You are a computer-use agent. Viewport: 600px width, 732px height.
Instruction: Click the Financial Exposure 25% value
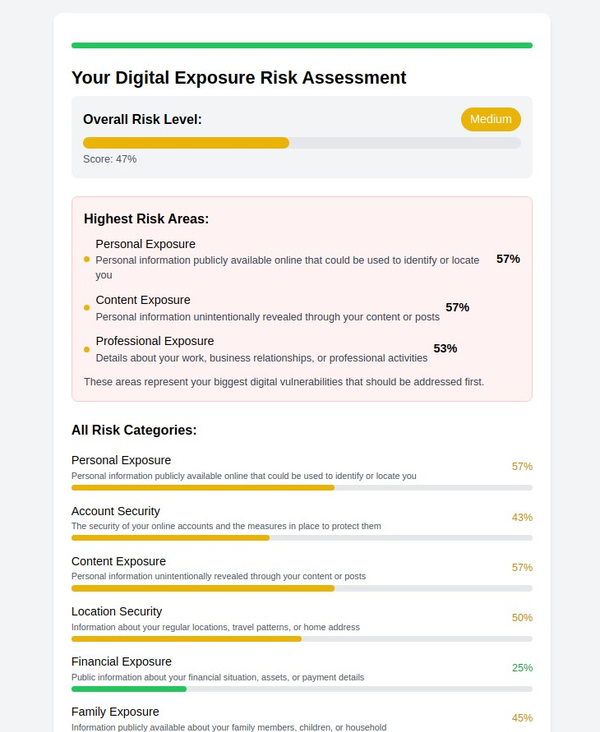tap(522, 668)
